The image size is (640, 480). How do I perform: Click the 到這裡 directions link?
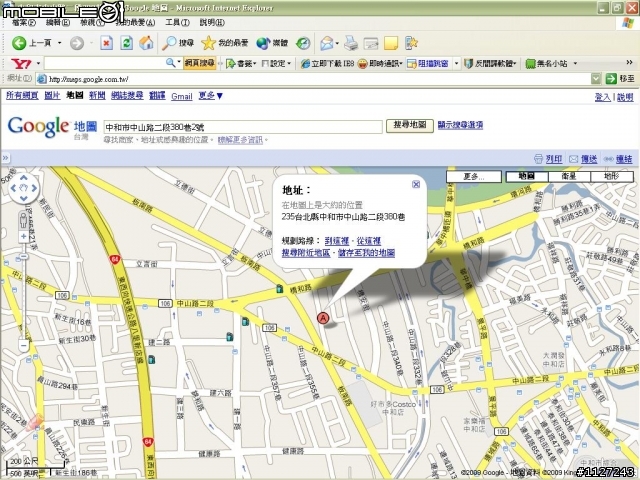point(337,241)
